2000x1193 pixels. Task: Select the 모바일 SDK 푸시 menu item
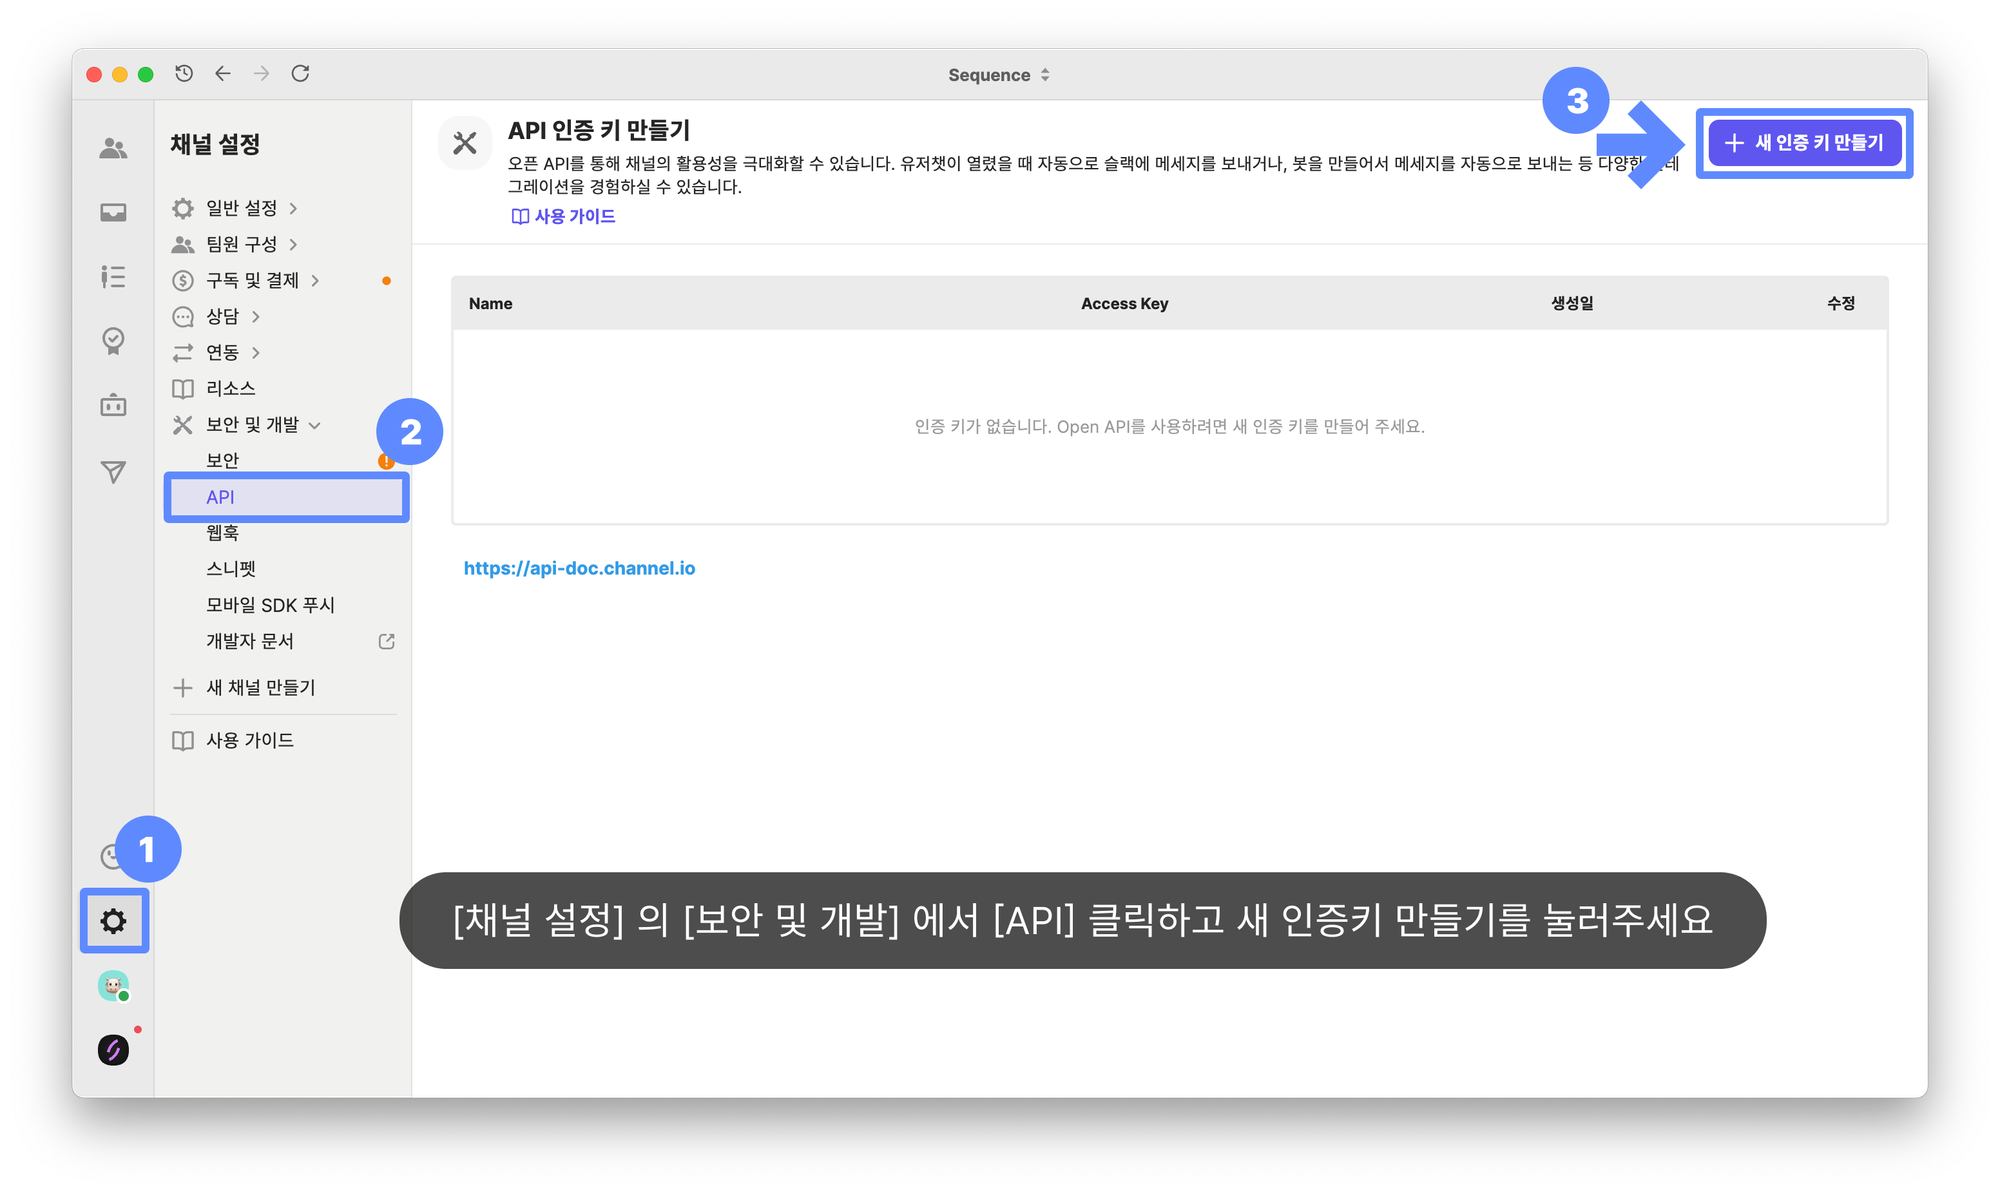270,605
